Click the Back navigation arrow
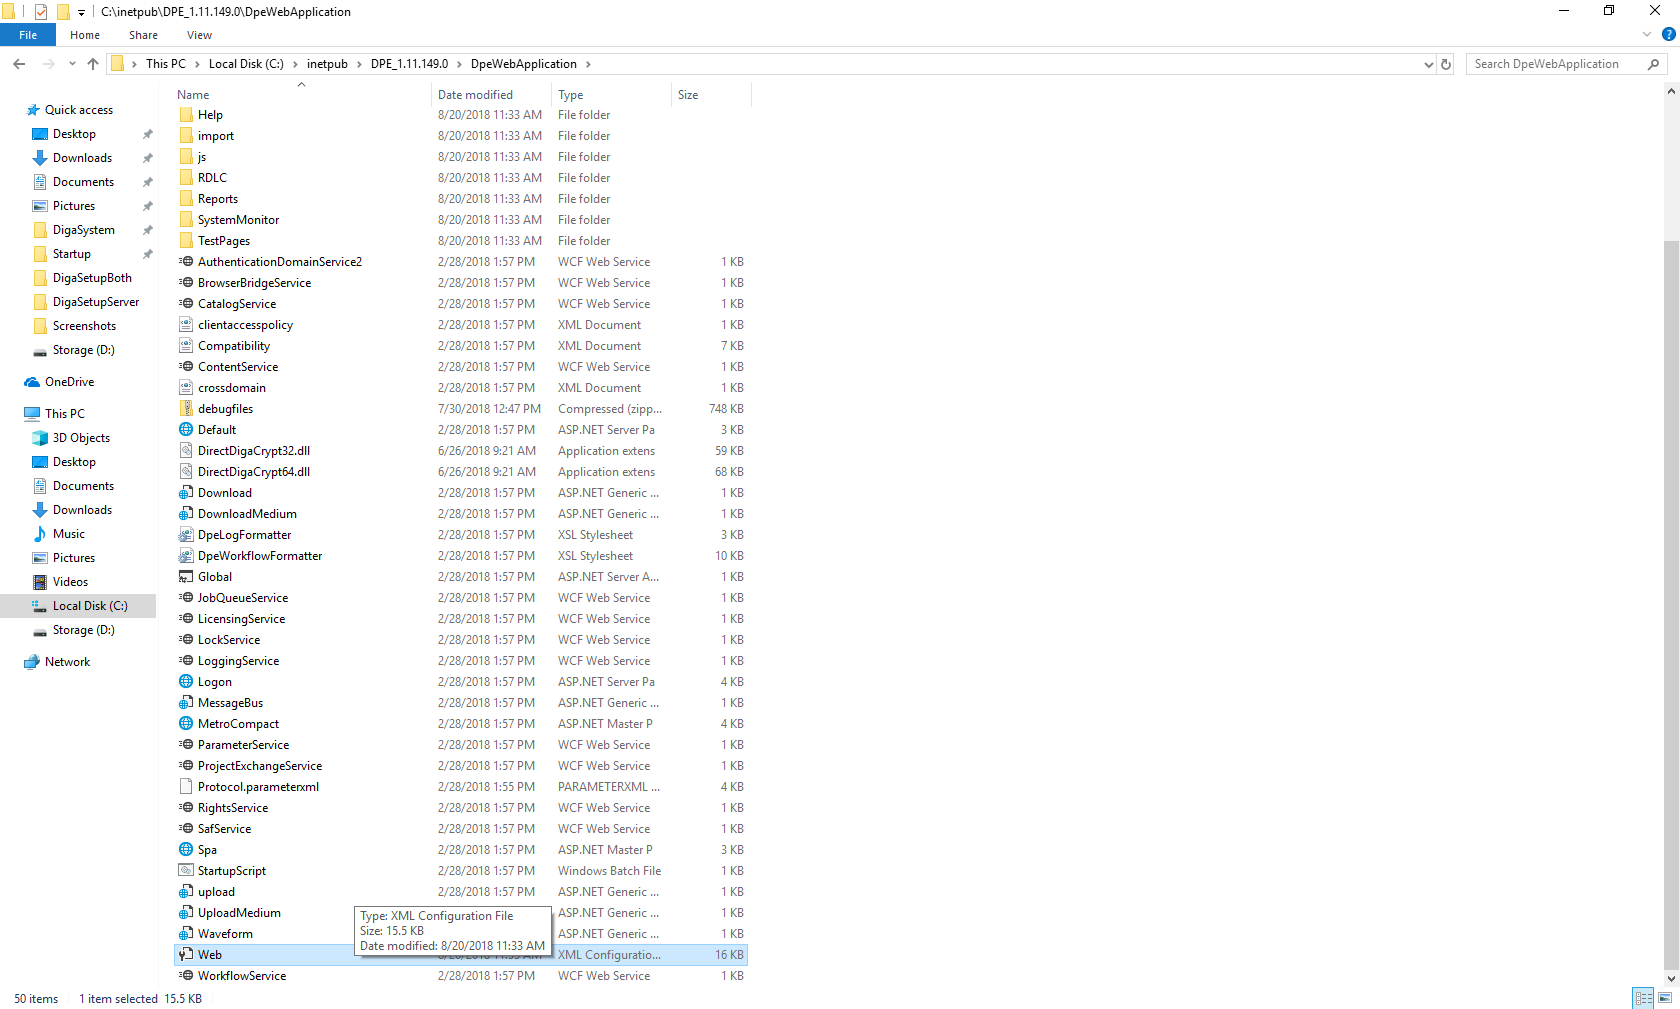This screenshot has height=1009, width=1680. 19,64
